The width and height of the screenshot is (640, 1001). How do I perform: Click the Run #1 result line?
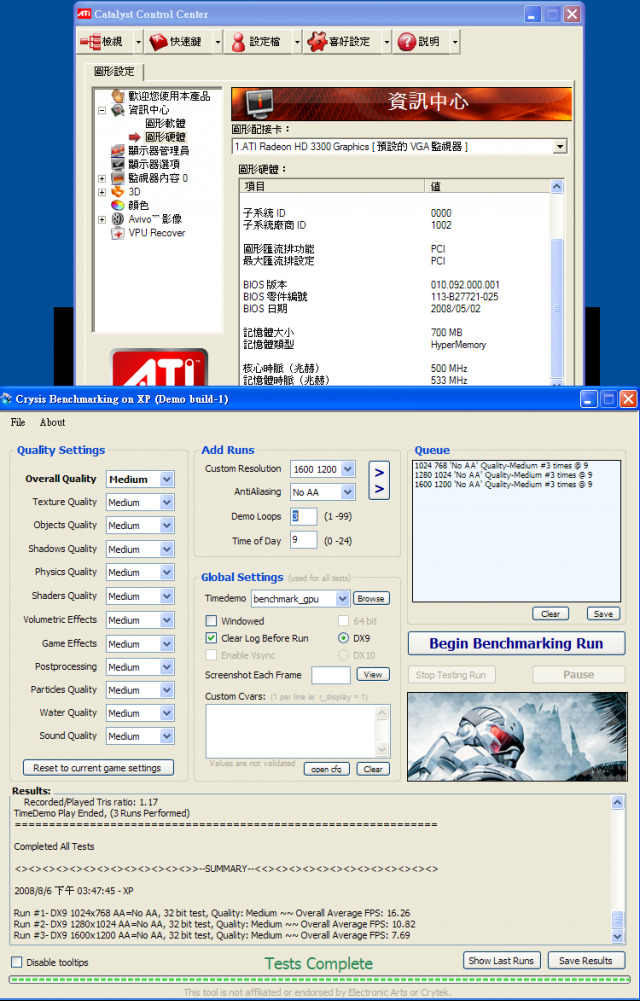click(x=212, y=913)
